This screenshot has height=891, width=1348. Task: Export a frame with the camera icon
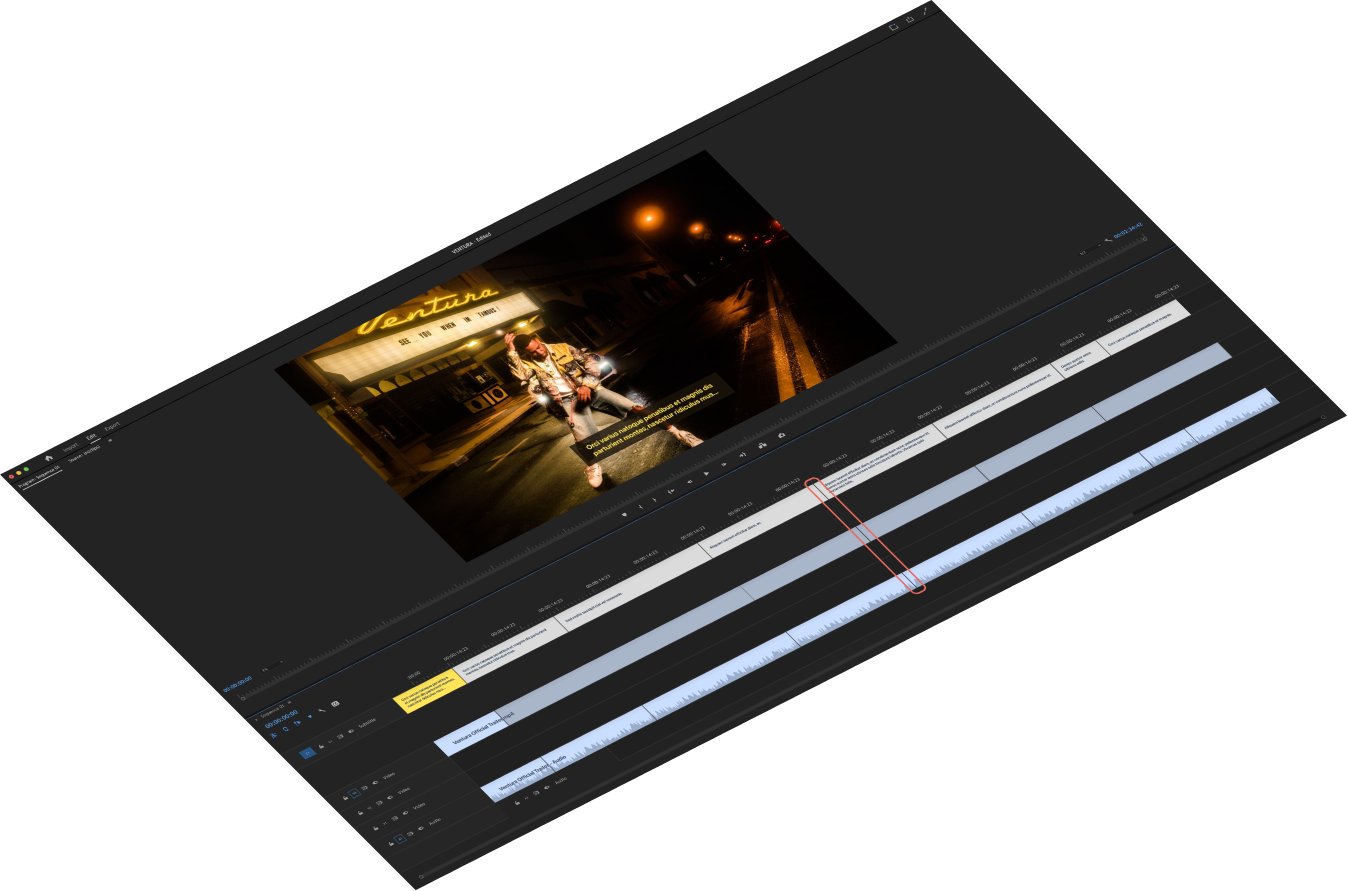781,435
